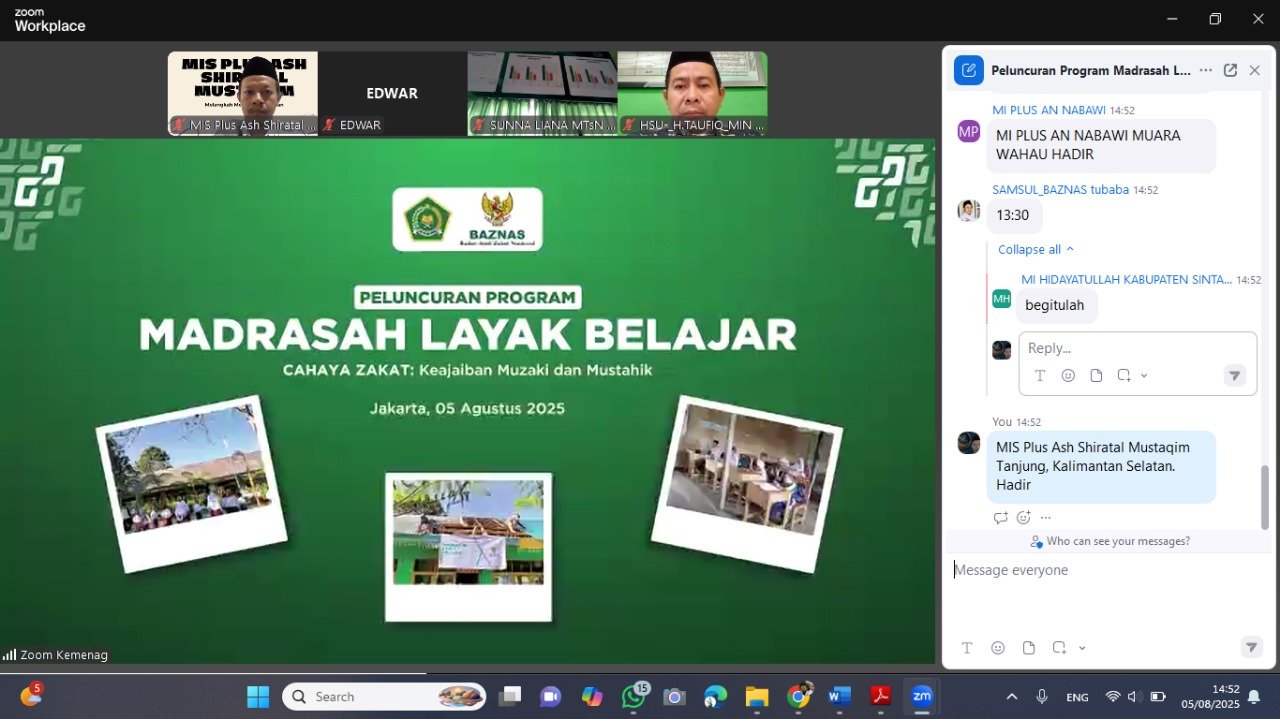
Task: Open the chat panel more options menu
Action: click(x=1206, y=70)
